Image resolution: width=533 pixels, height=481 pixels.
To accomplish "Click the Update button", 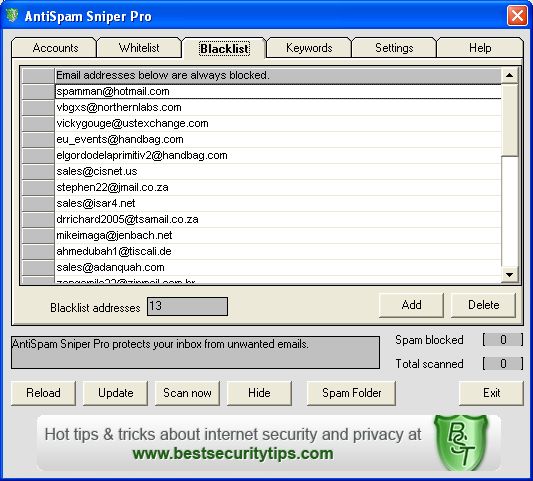I will click(115, 393).
